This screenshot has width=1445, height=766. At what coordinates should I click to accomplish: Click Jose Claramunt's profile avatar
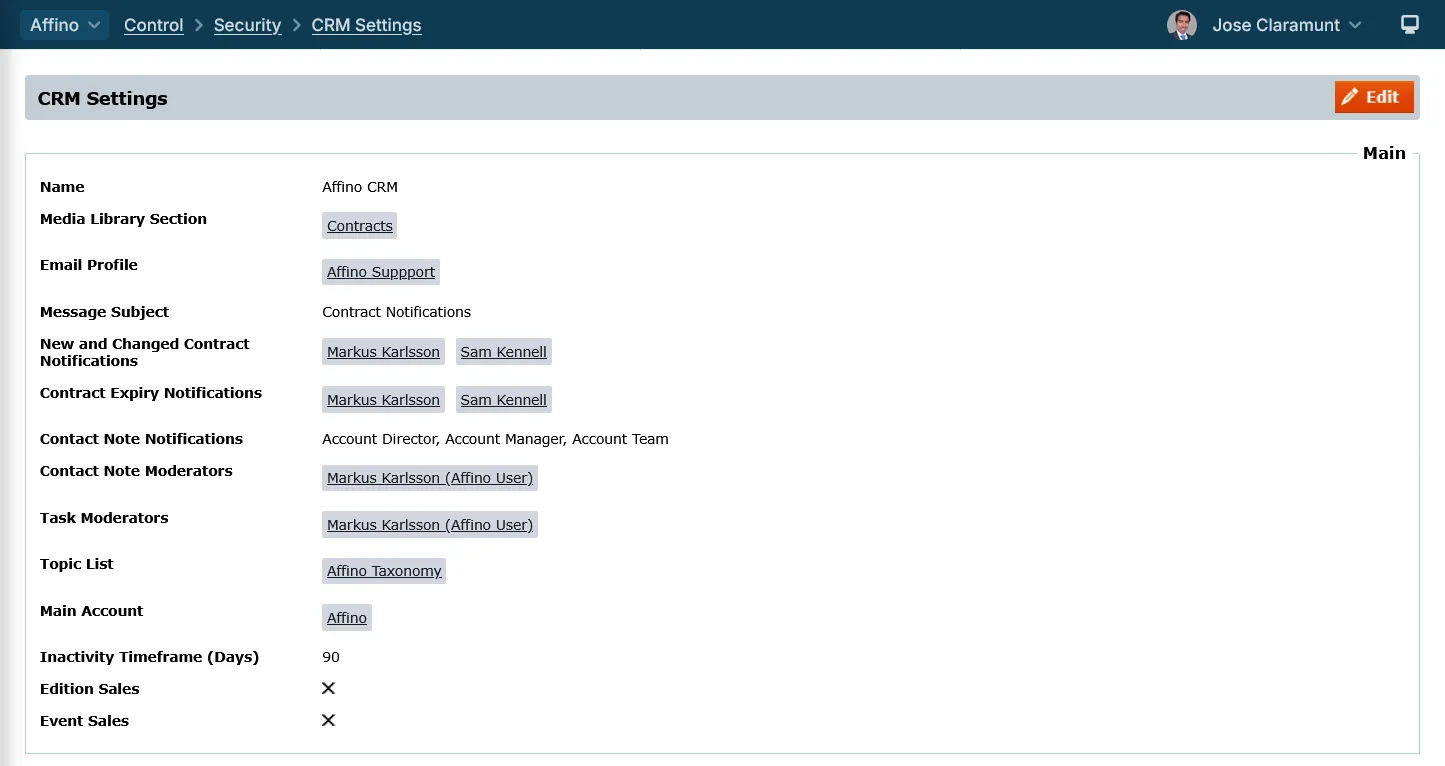[1181, 25]
